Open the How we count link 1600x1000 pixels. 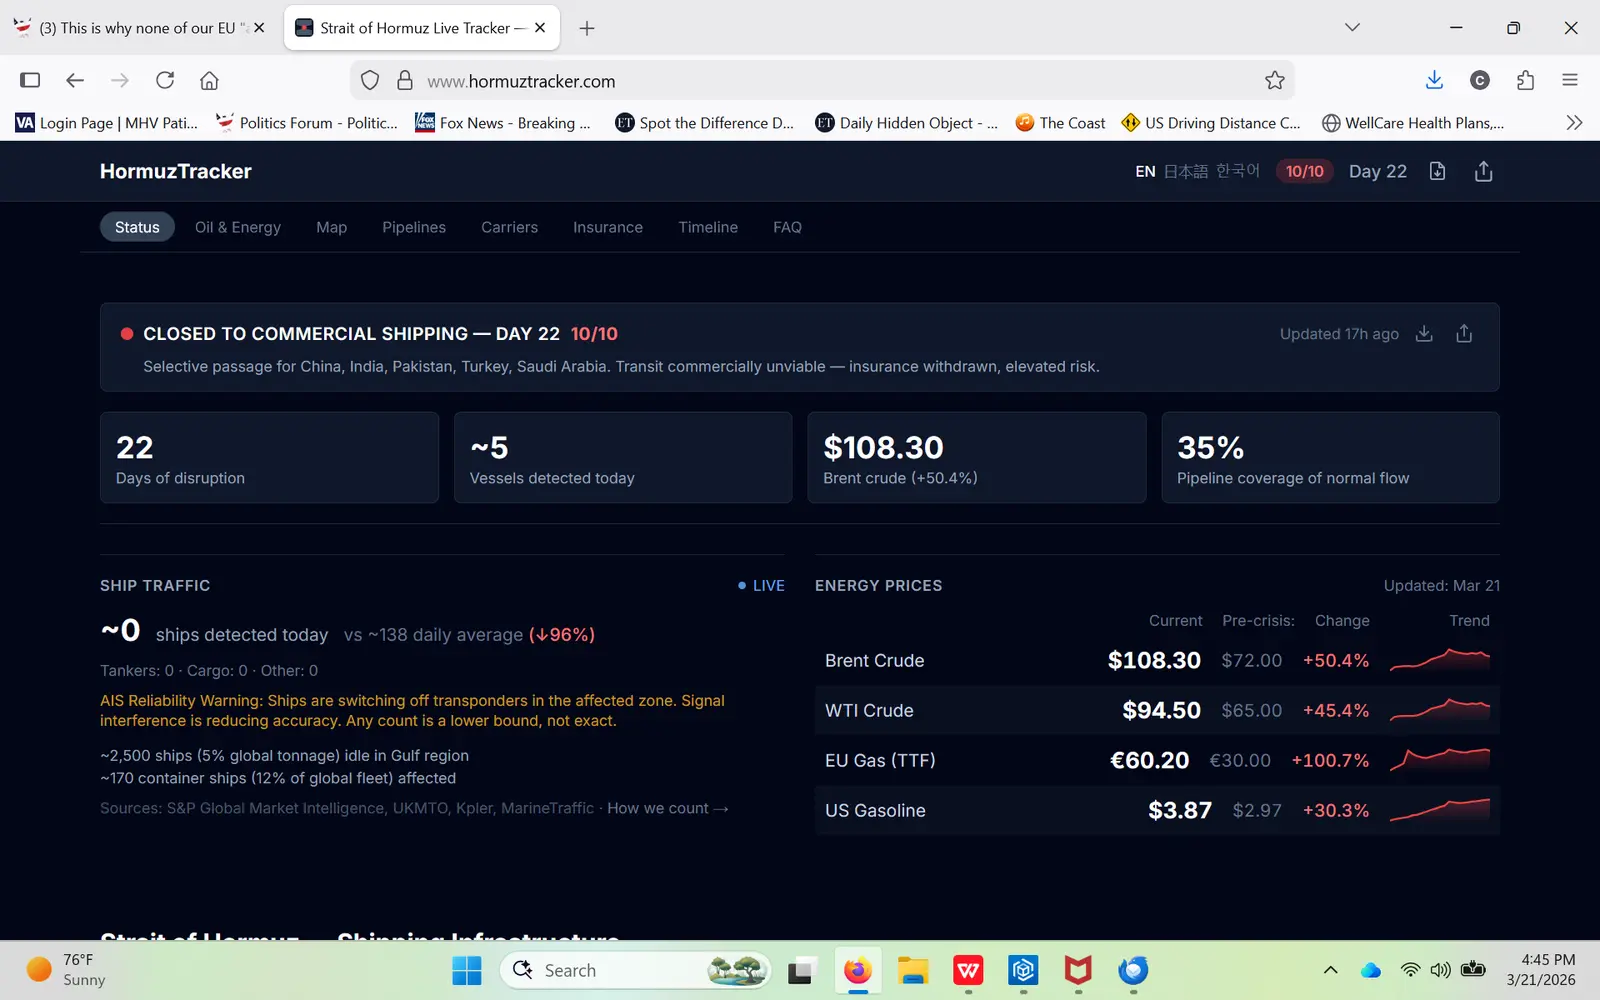[x=667, y=808]
